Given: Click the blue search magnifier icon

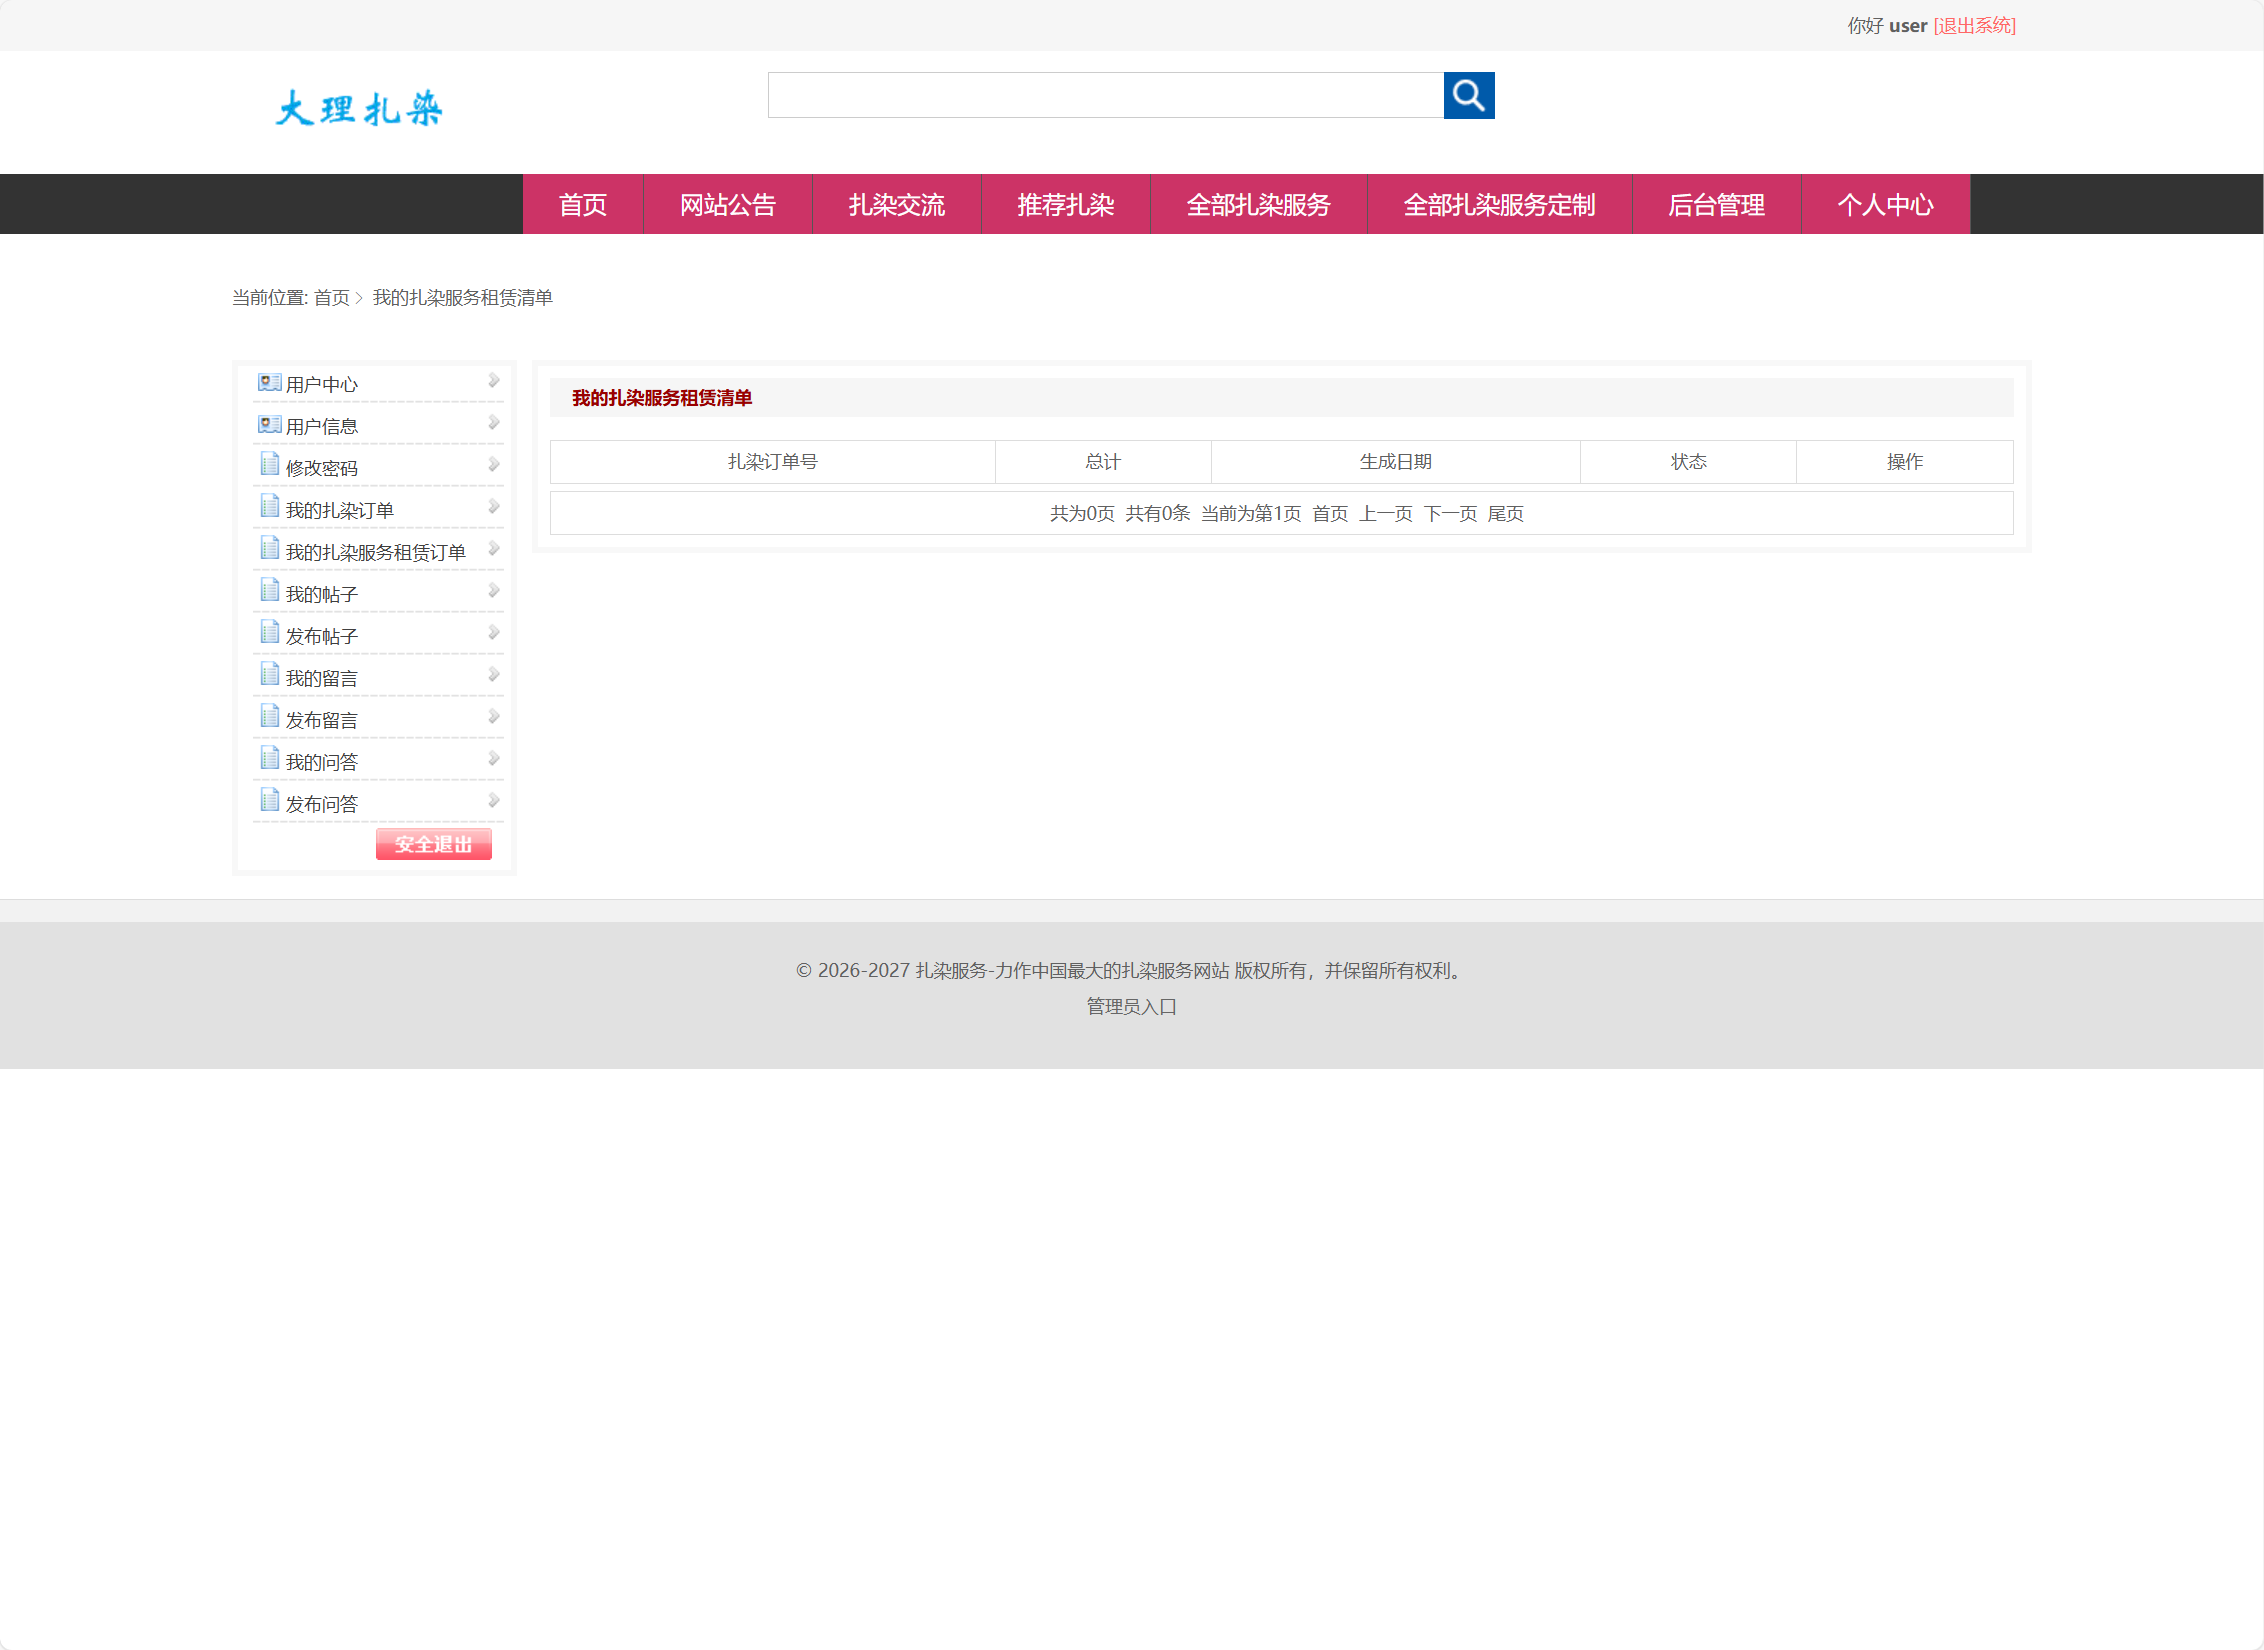Looking at the screenshot, I should [x=1468, y=95].
